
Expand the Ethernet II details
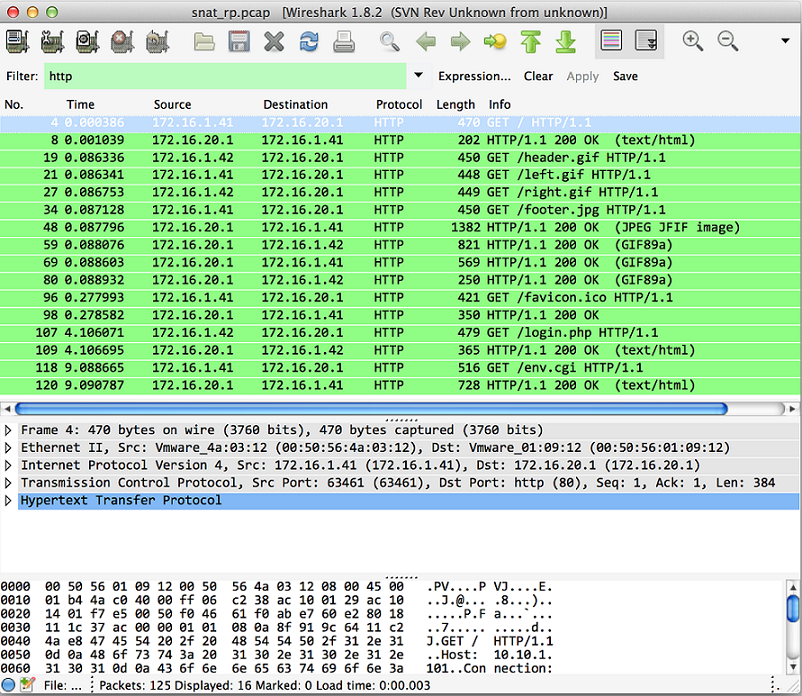9,447
